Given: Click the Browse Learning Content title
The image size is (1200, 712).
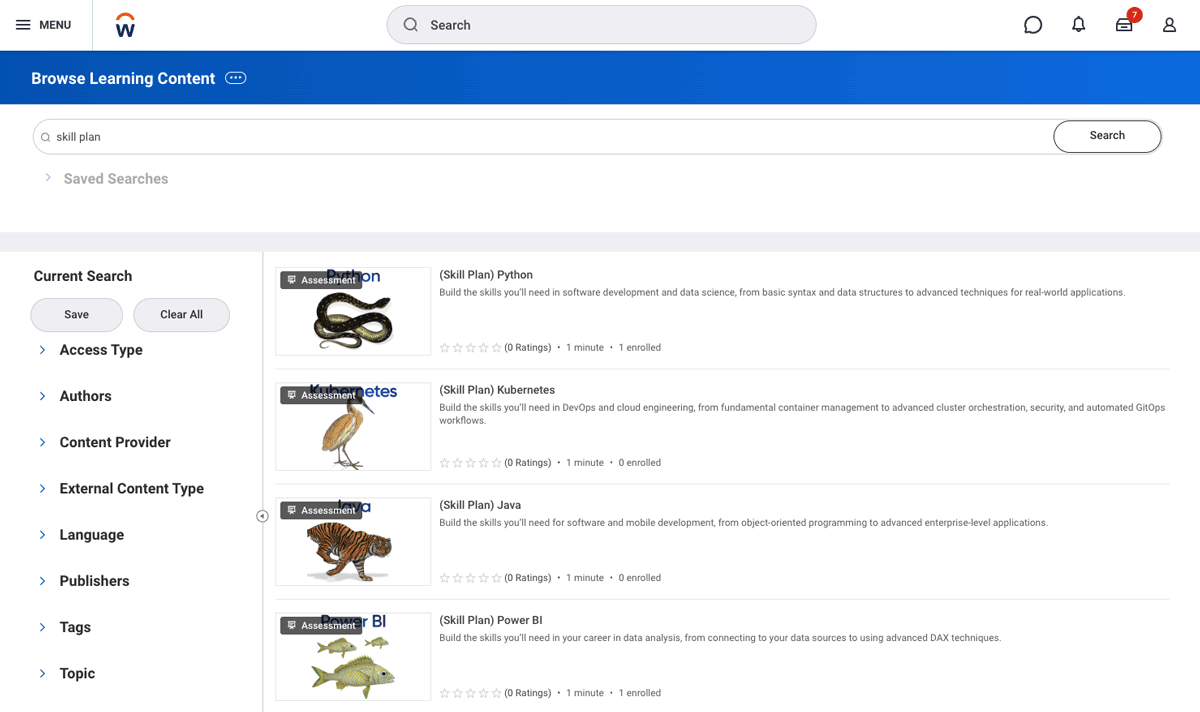Looking at the screenshot, I should (123, 78).
